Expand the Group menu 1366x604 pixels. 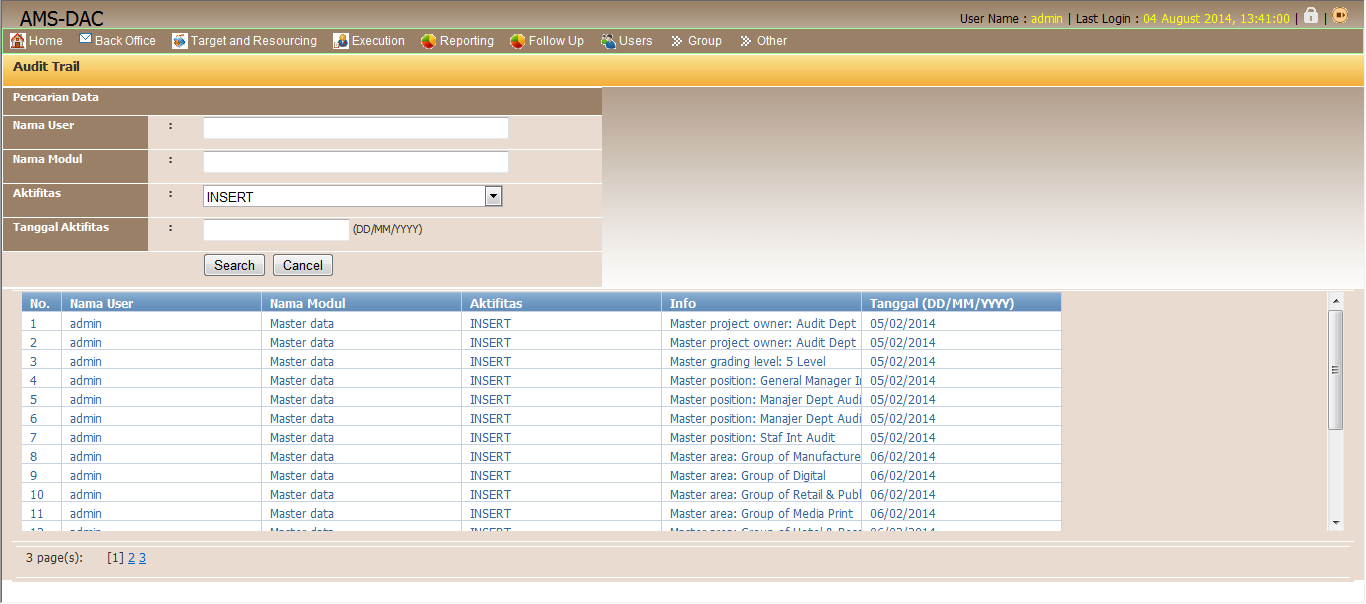(704, 41)
